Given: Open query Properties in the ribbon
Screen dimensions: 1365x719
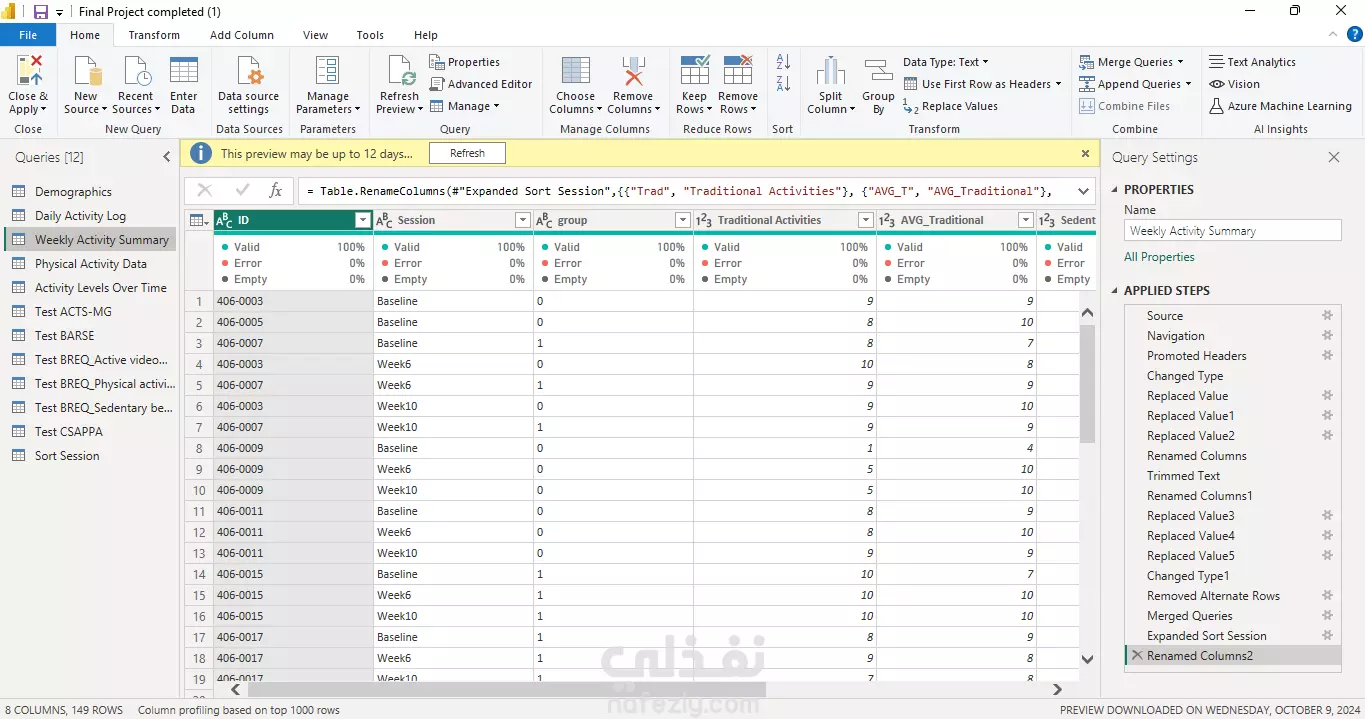Looking at the screenshot, I should [465, 62].
